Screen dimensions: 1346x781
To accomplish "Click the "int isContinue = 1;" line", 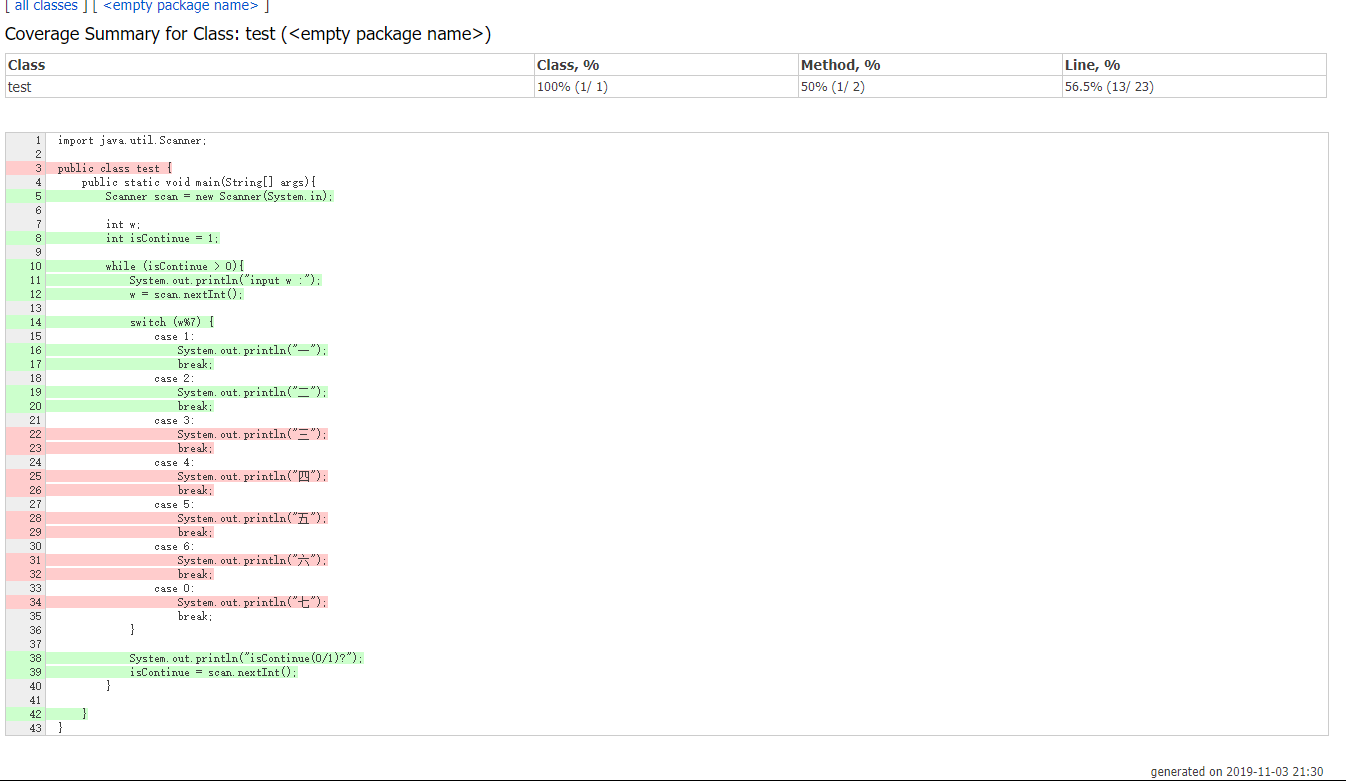I will click(x=162, y=238).
